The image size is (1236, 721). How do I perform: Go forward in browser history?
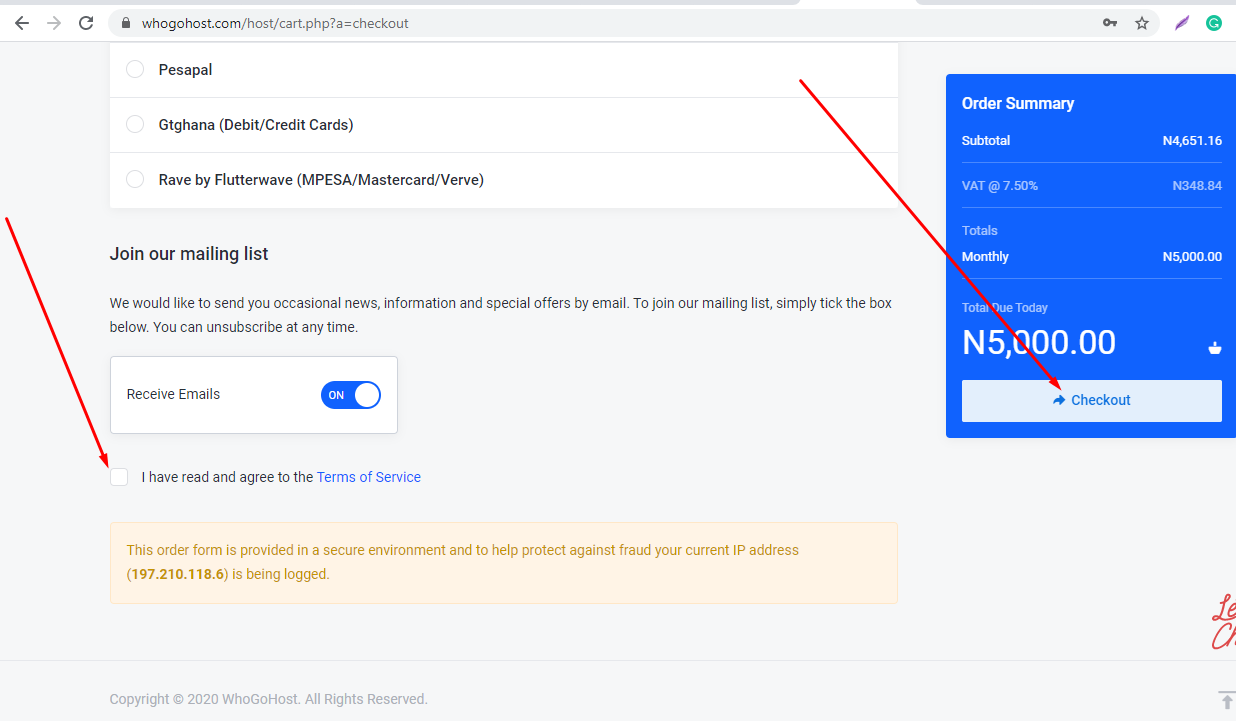coord(54,23)
